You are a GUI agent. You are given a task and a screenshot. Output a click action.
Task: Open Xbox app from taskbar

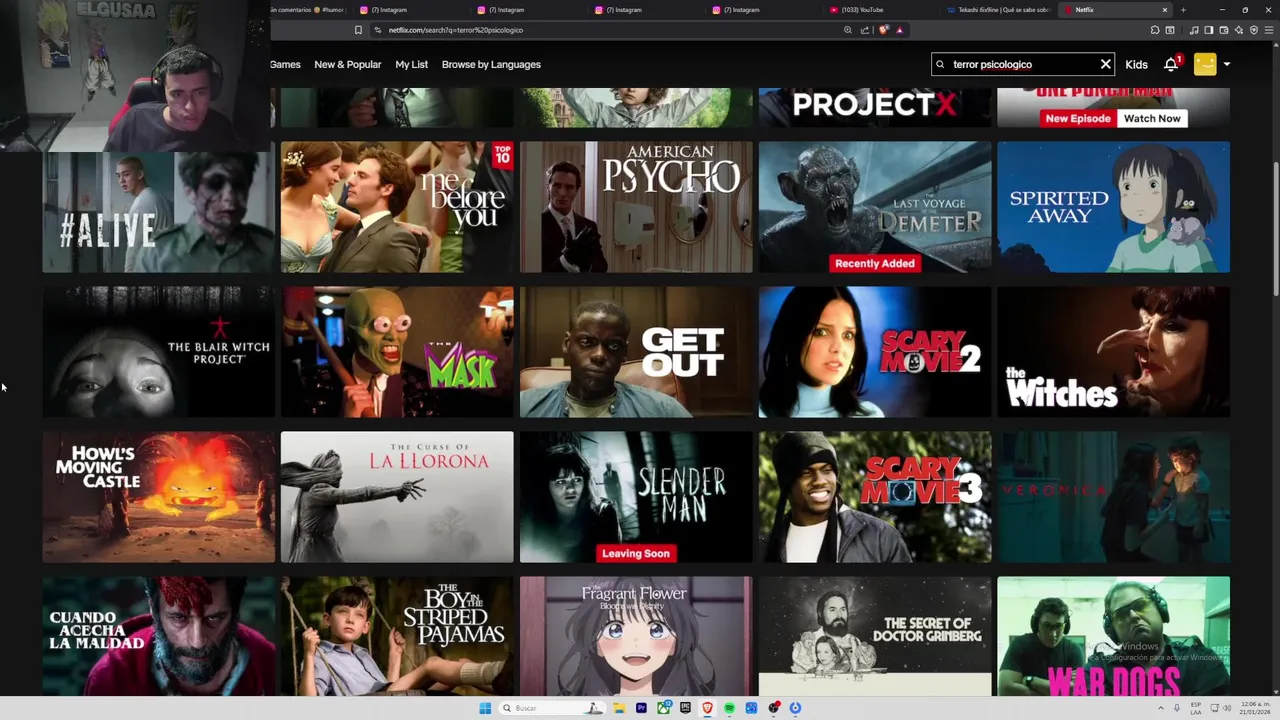point(663,708)
